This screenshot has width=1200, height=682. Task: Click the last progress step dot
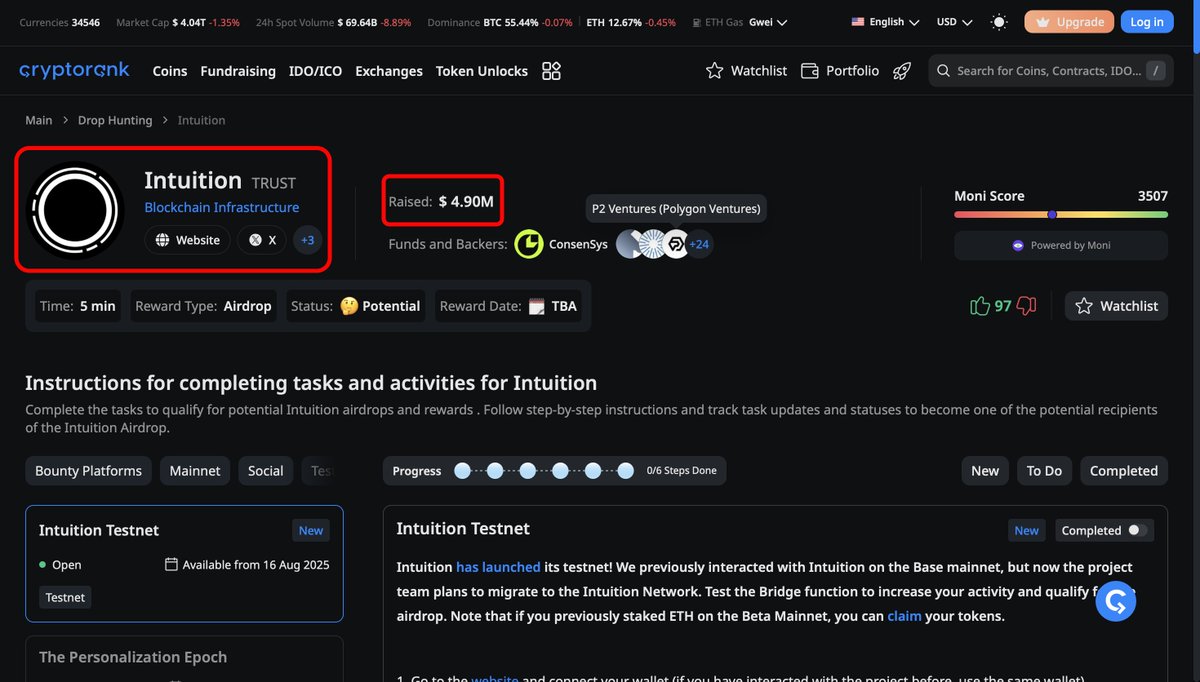tap(626, 470)
